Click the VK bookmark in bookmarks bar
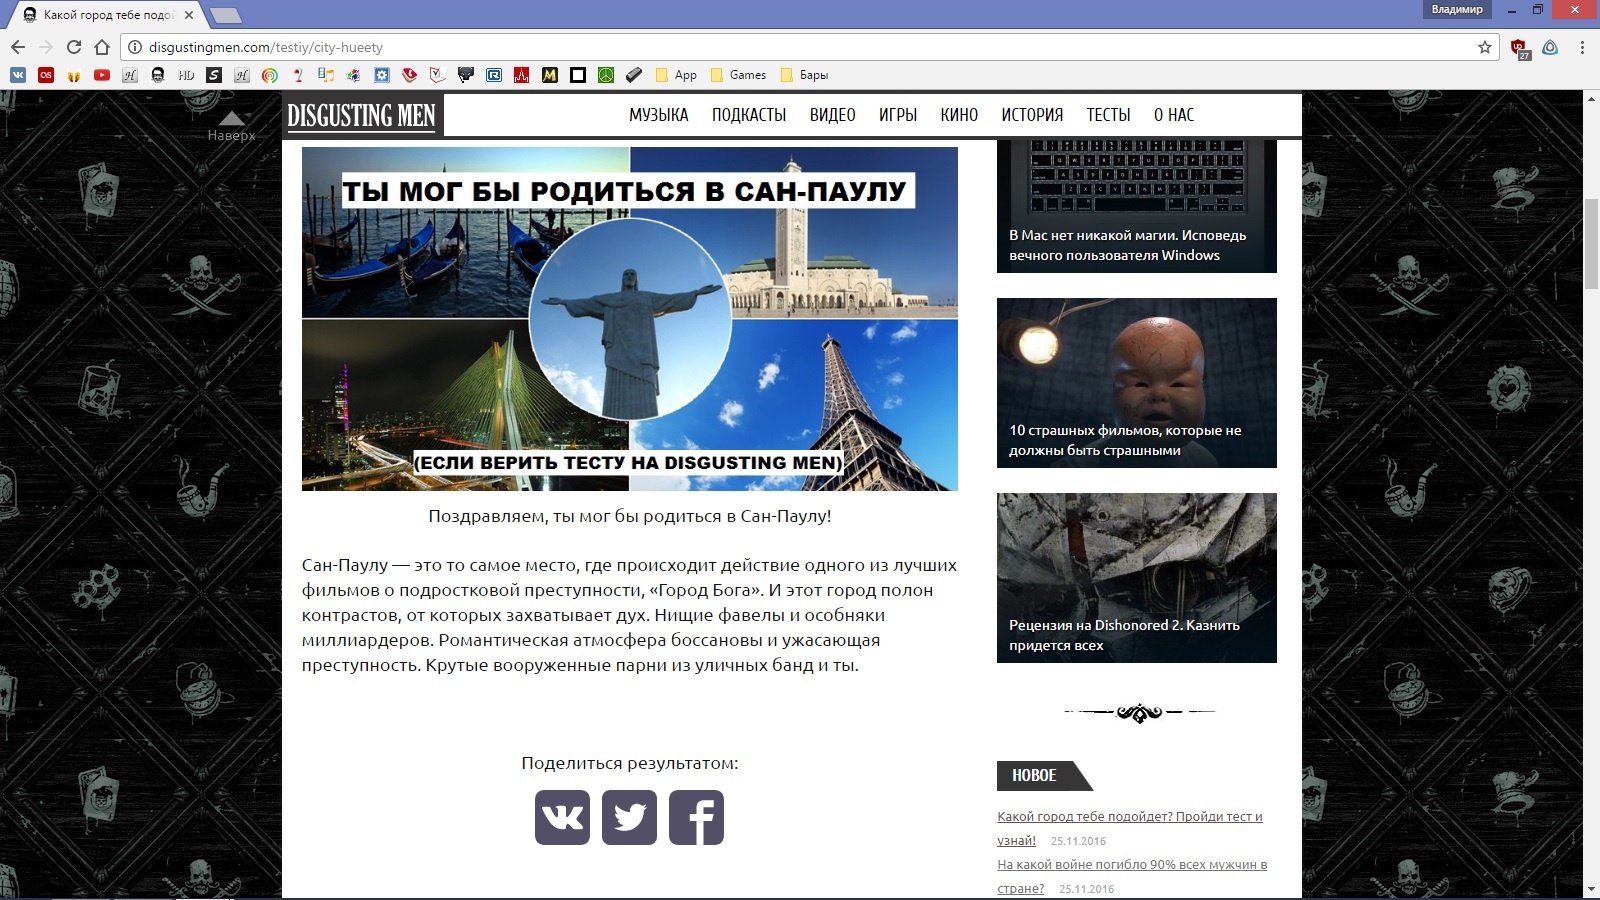Screen dimensions: 1600x900 click(18, 75)
